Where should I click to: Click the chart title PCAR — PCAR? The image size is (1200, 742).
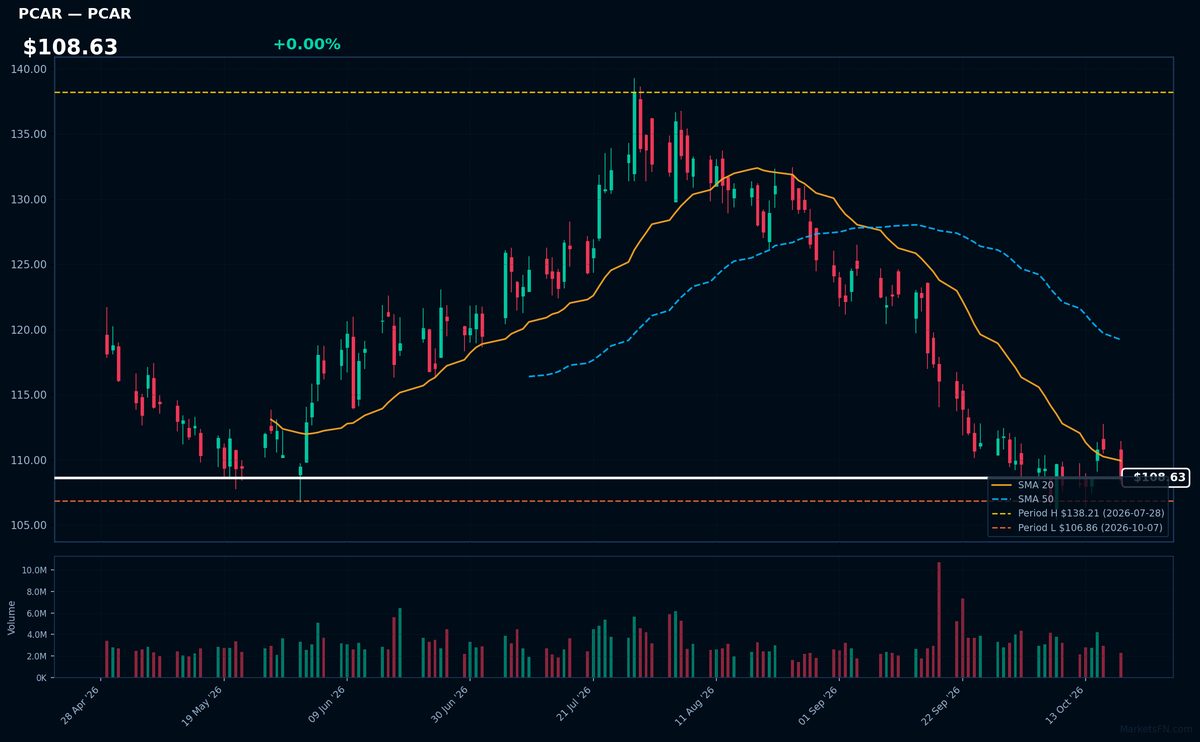(x=74, y=14)
